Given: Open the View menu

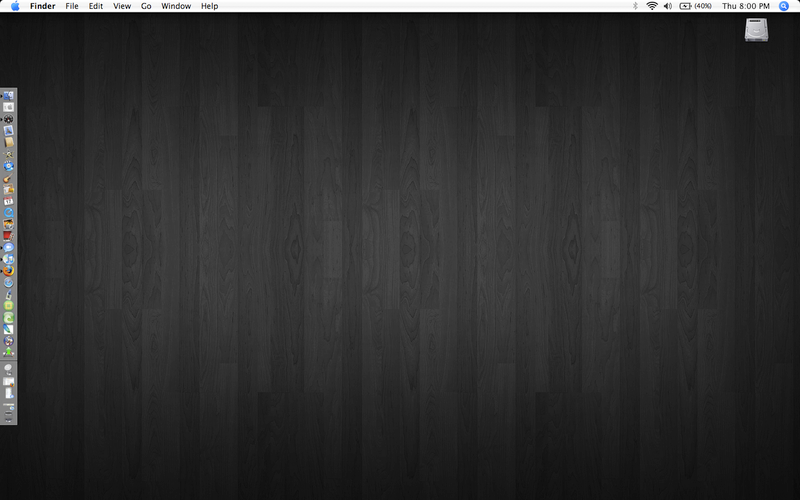Looking at the screenshot, I should tap(122, 6).
